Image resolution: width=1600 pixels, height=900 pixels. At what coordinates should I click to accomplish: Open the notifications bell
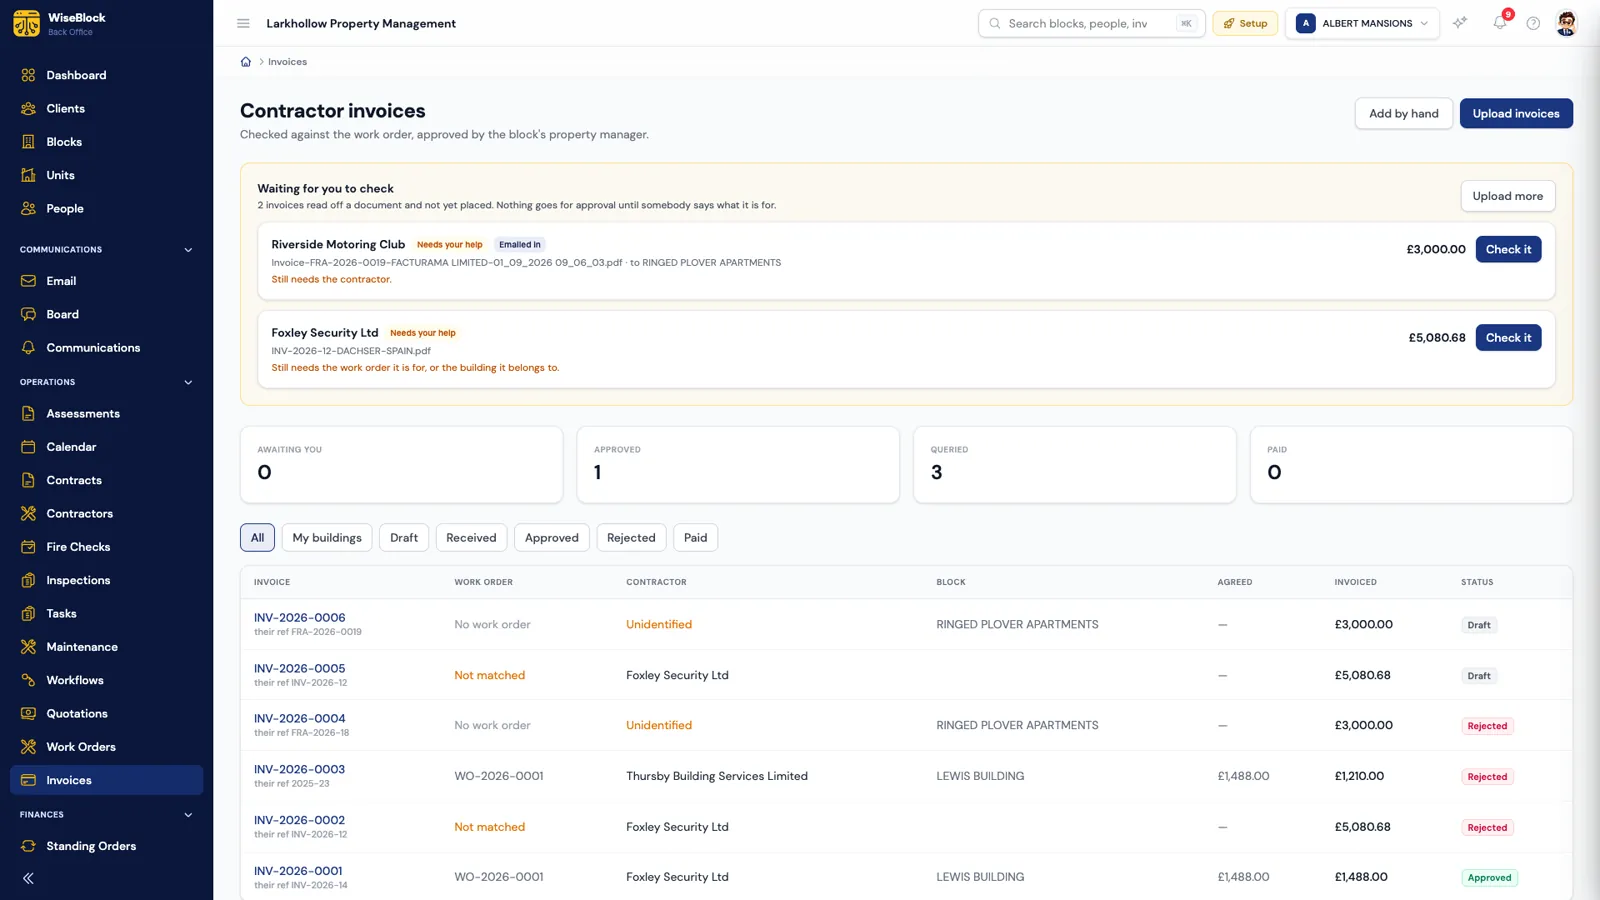(1500, 23)
